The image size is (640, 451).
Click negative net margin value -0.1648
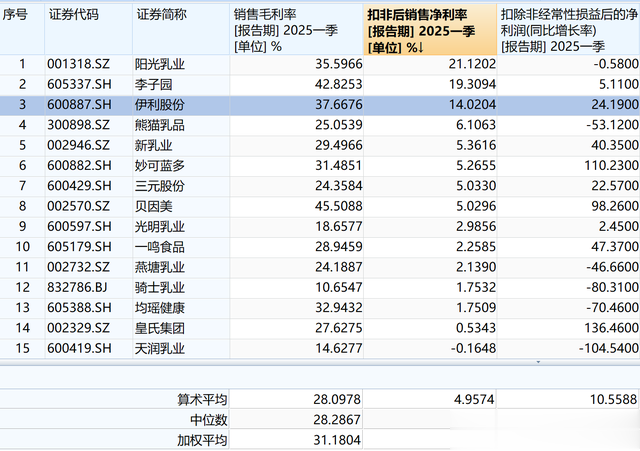pyautogui.click(x=473, y=349)
